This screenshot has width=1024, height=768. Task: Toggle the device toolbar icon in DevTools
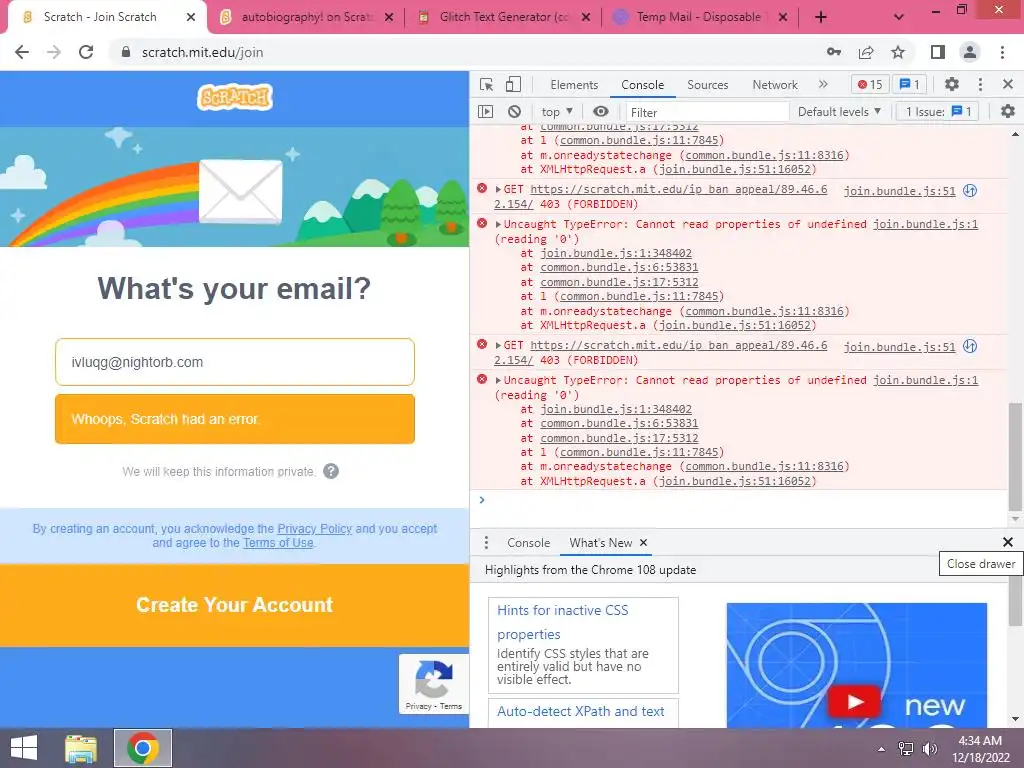[x=513, y=84]
